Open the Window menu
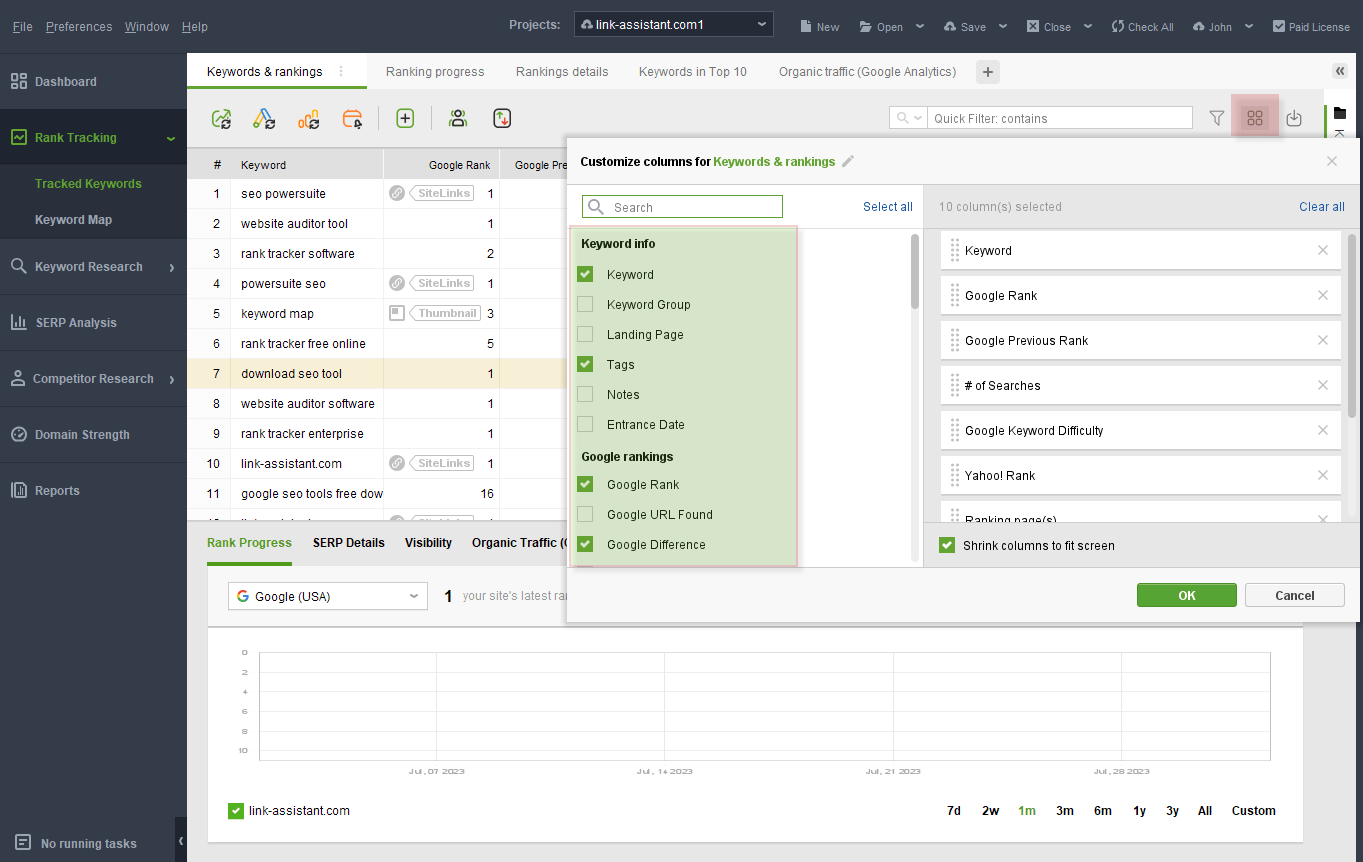This screenshot has height=862, width=1363. (147, 27)
